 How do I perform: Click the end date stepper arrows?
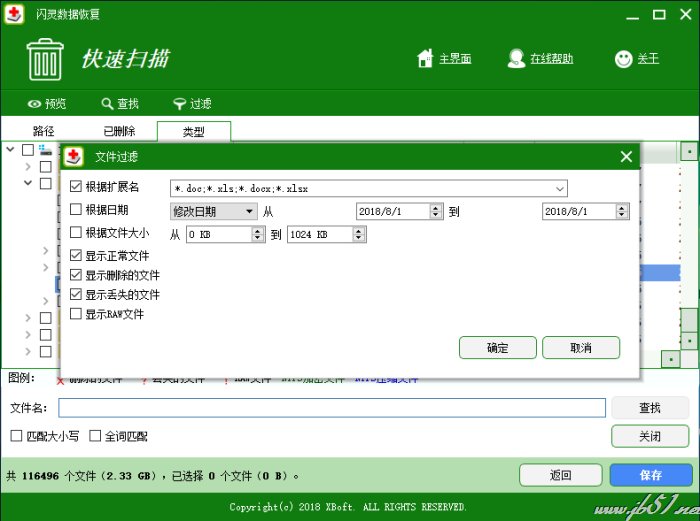[622, 211]
